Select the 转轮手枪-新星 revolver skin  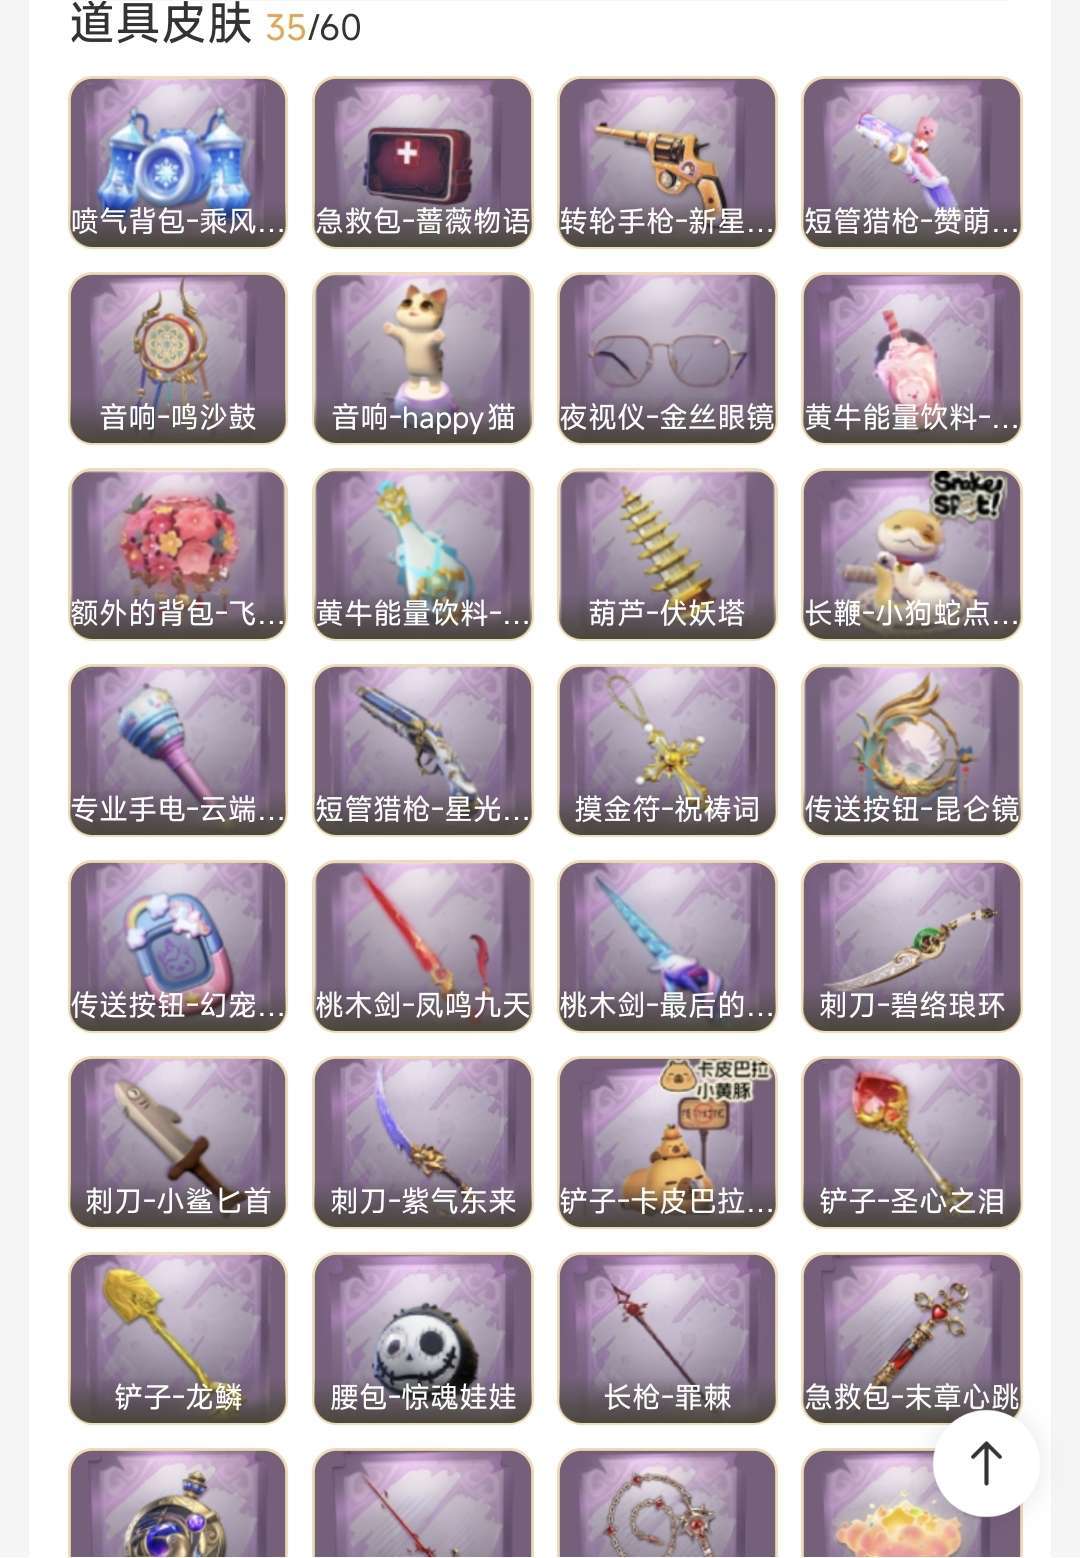pos(667,162)
